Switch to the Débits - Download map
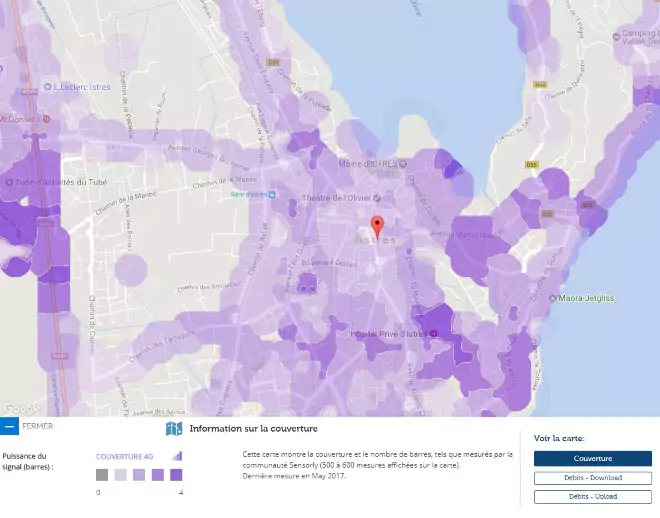Image resolution: width=660 pixels, height=518 pixels. [592, 478]
